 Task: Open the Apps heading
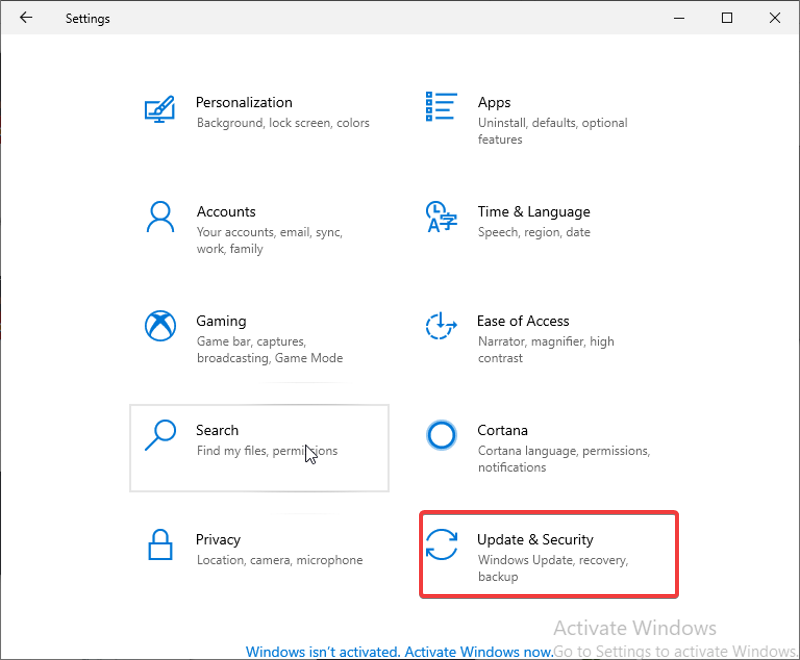coord(494,103)
